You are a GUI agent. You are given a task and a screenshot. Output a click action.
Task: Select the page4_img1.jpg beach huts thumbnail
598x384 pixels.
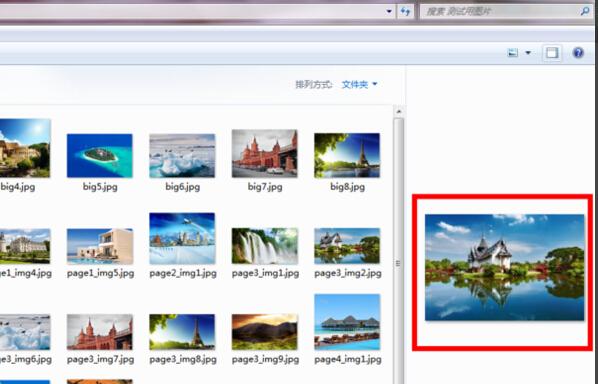tap(347, 322)
